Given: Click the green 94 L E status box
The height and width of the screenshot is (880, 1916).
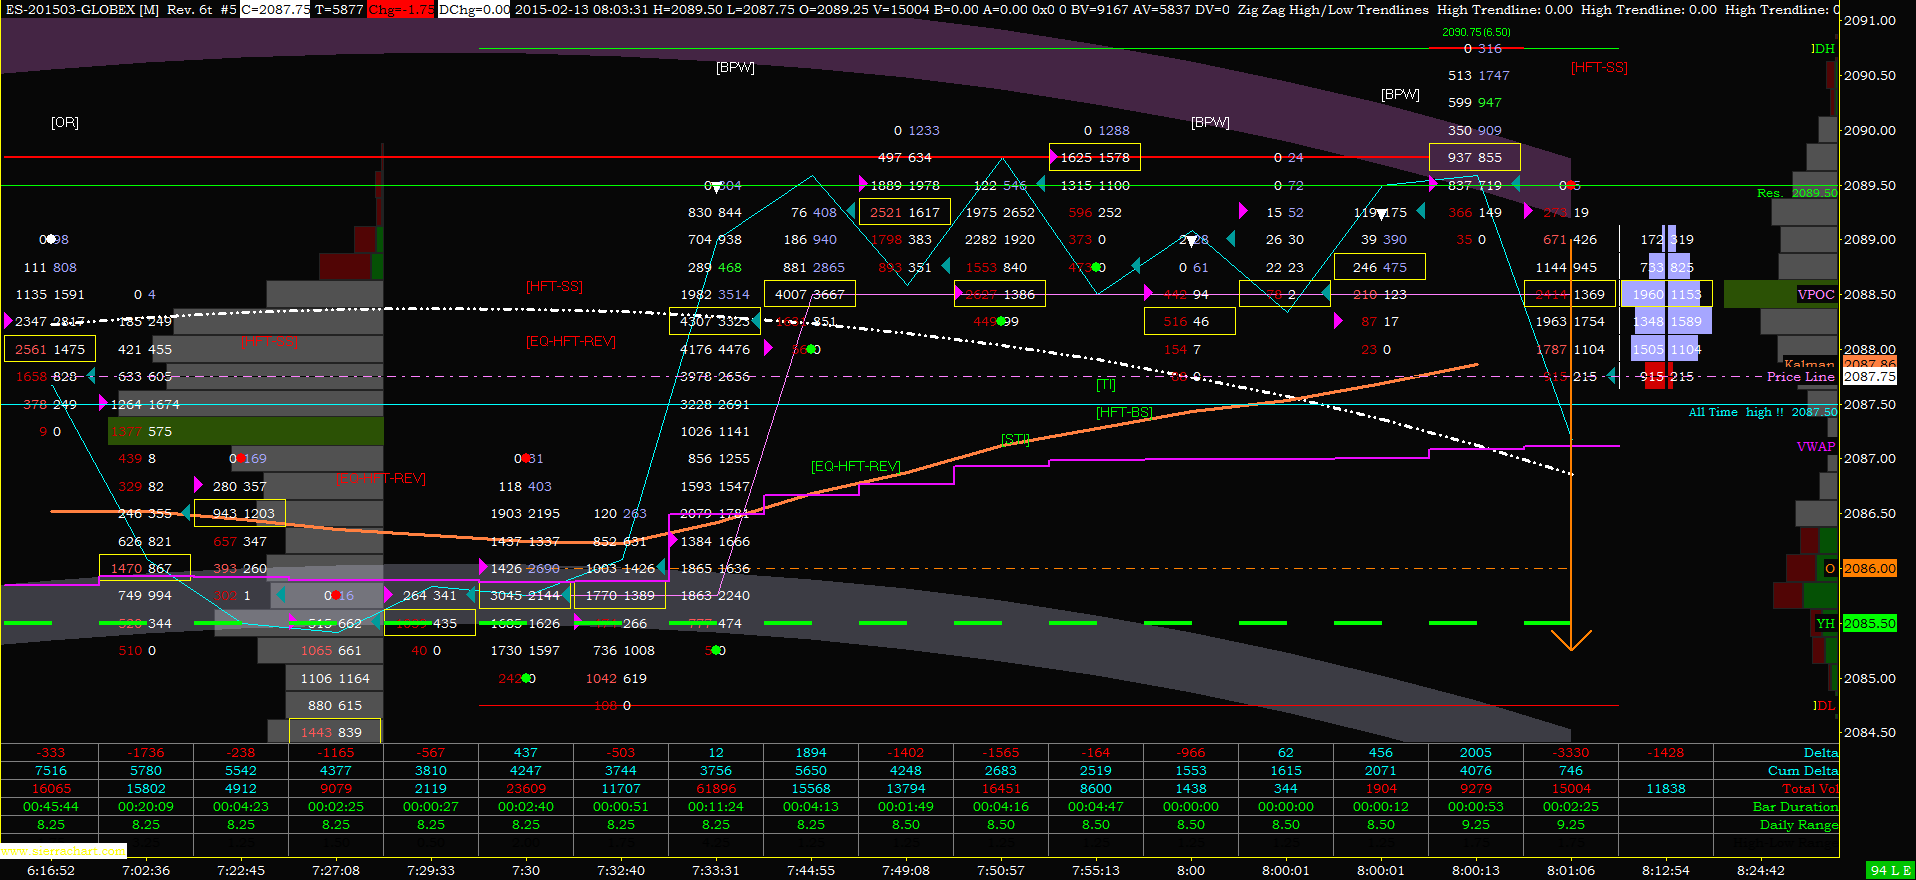Looking at the screenshot, I should pos(1891,871).
